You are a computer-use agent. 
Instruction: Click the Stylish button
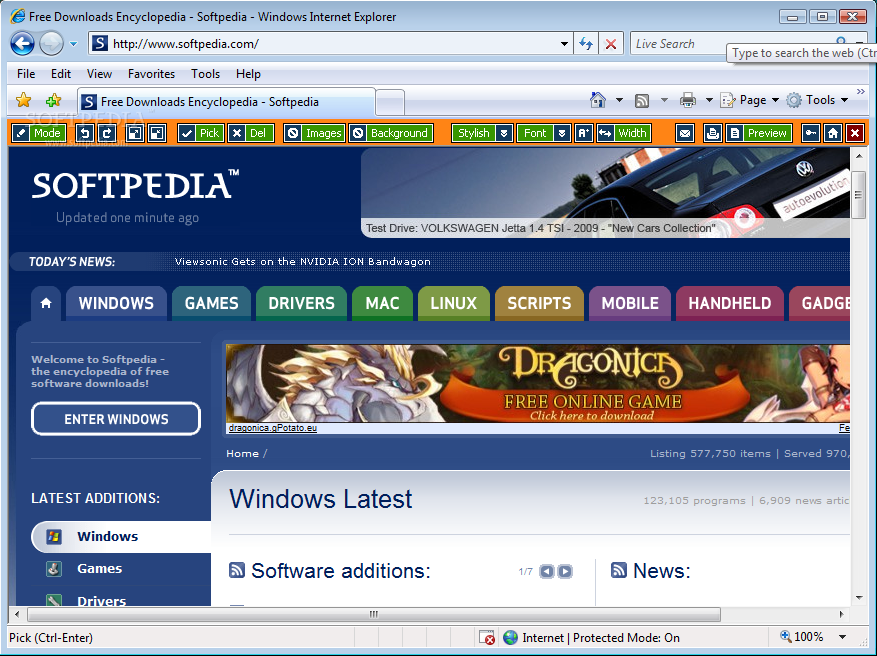tap(473, 133)
